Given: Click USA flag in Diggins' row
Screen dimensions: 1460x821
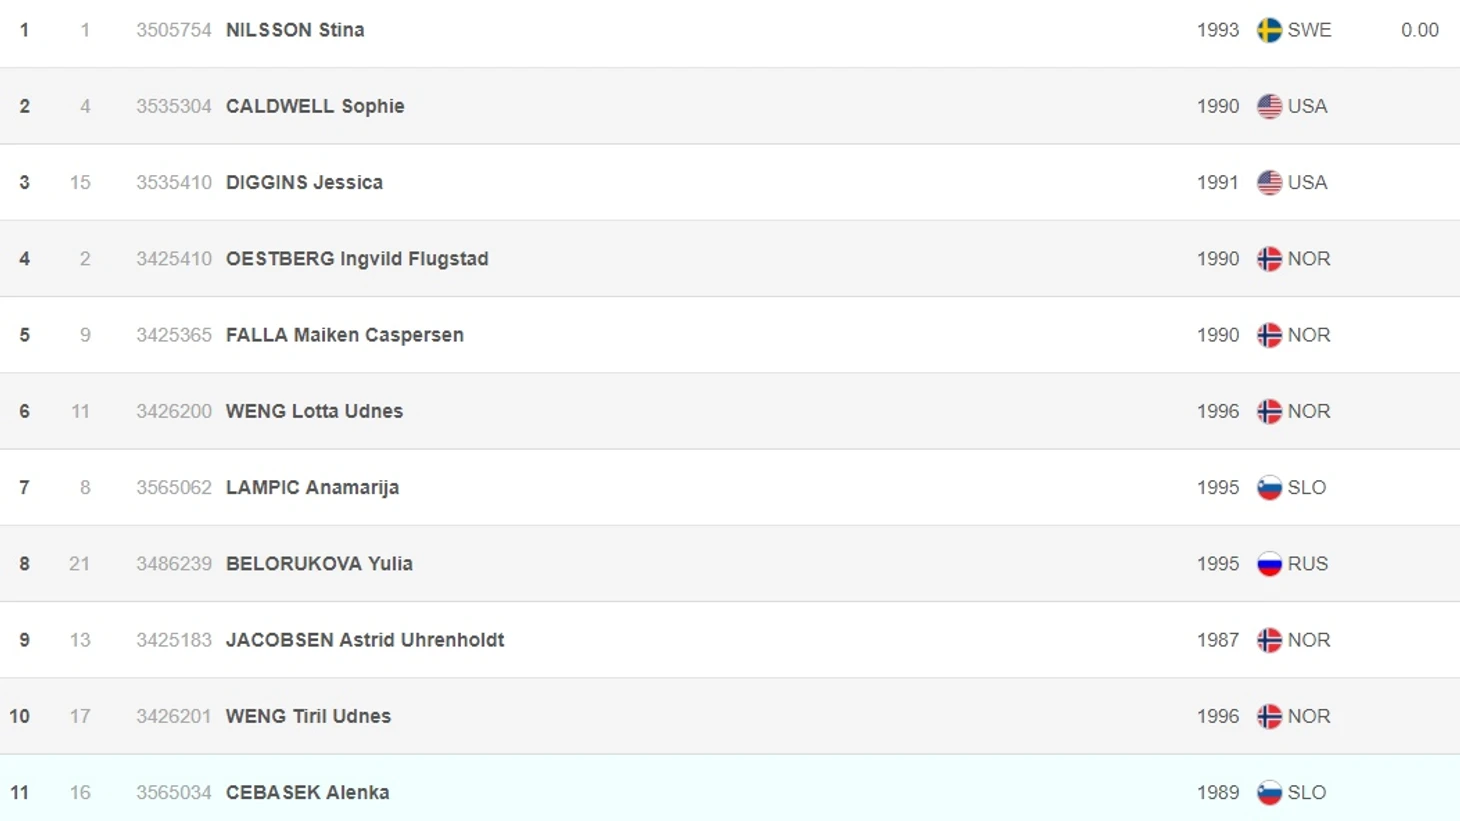Looking at the screenshot, I should [x=1269, y=182].
